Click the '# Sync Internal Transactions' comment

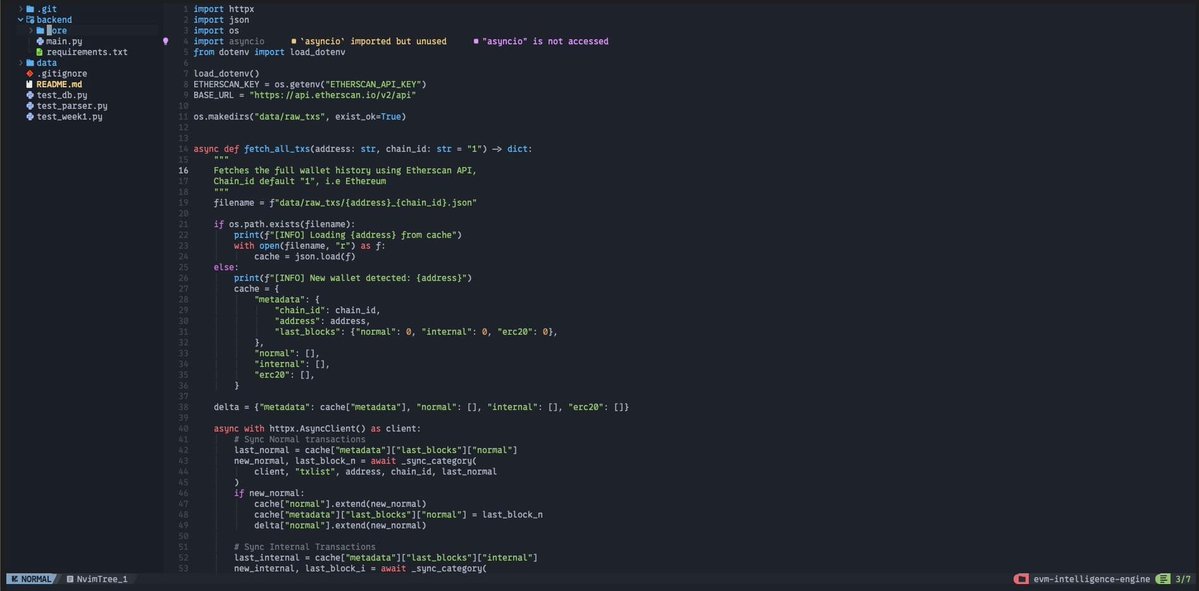click(x=304, y=547)
